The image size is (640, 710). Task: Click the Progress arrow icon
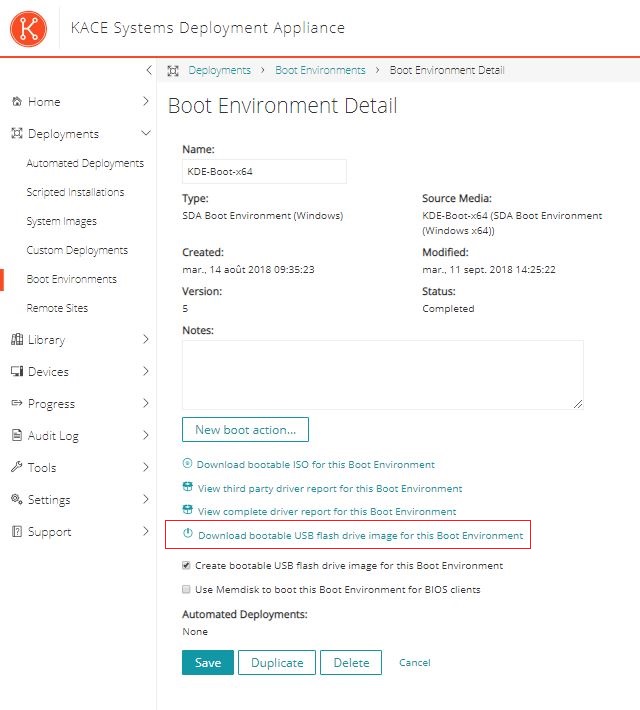17,403
